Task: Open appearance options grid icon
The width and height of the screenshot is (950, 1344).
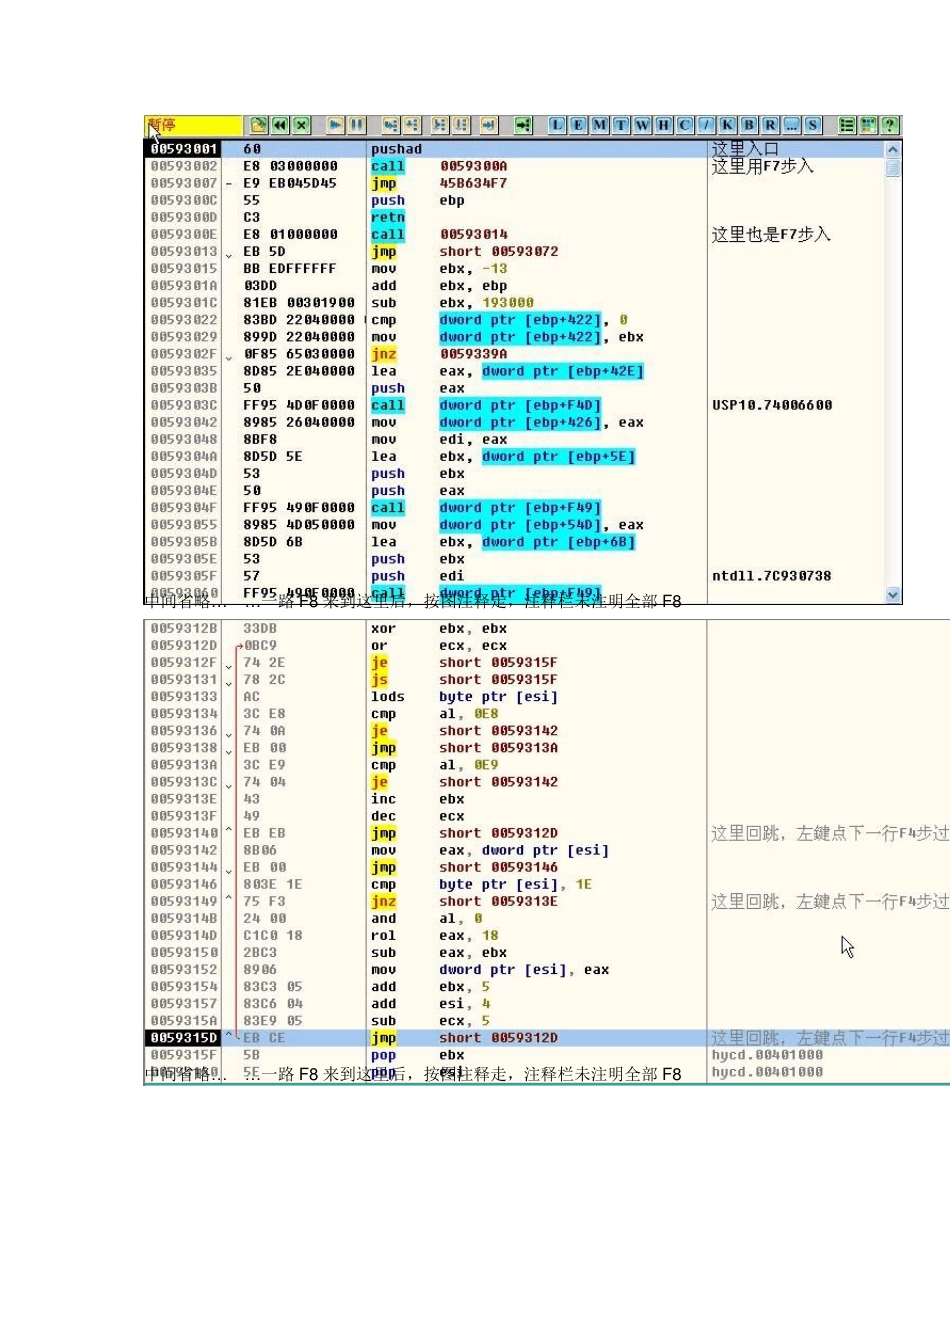Action: tap(868, 125)
